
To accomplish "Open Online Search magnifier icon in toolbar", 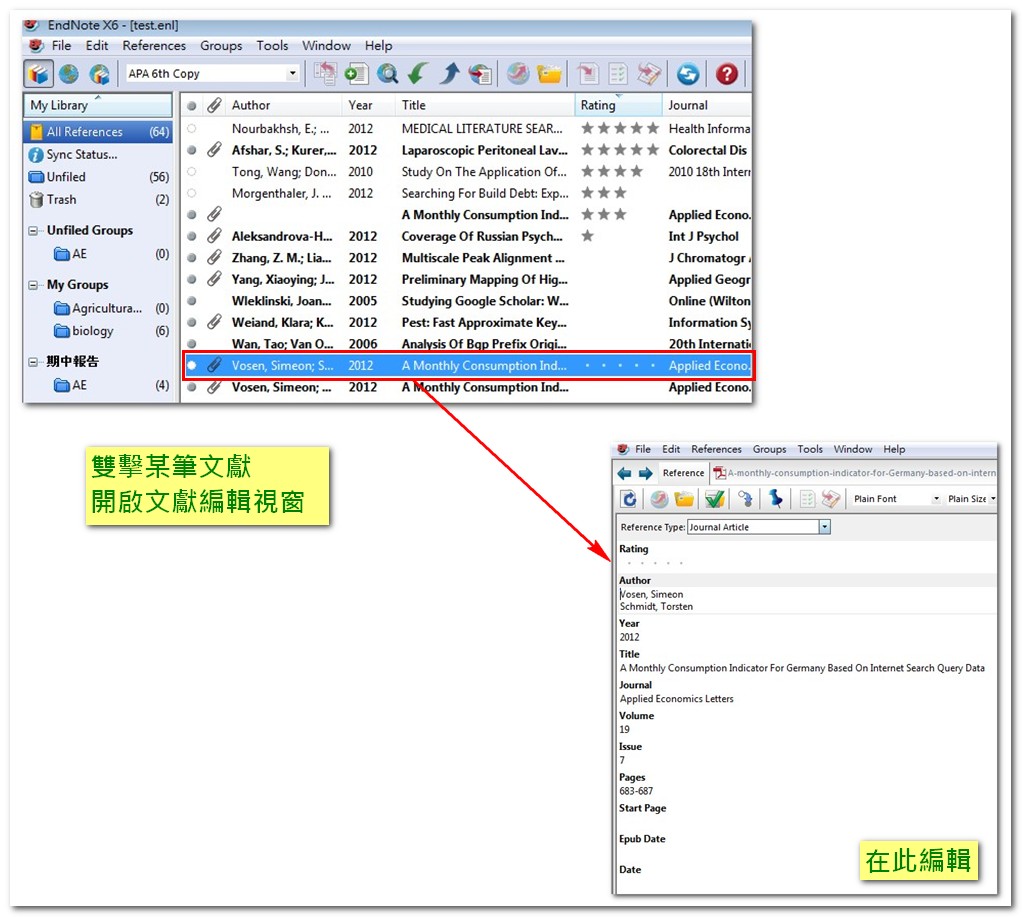I will 387,74.
